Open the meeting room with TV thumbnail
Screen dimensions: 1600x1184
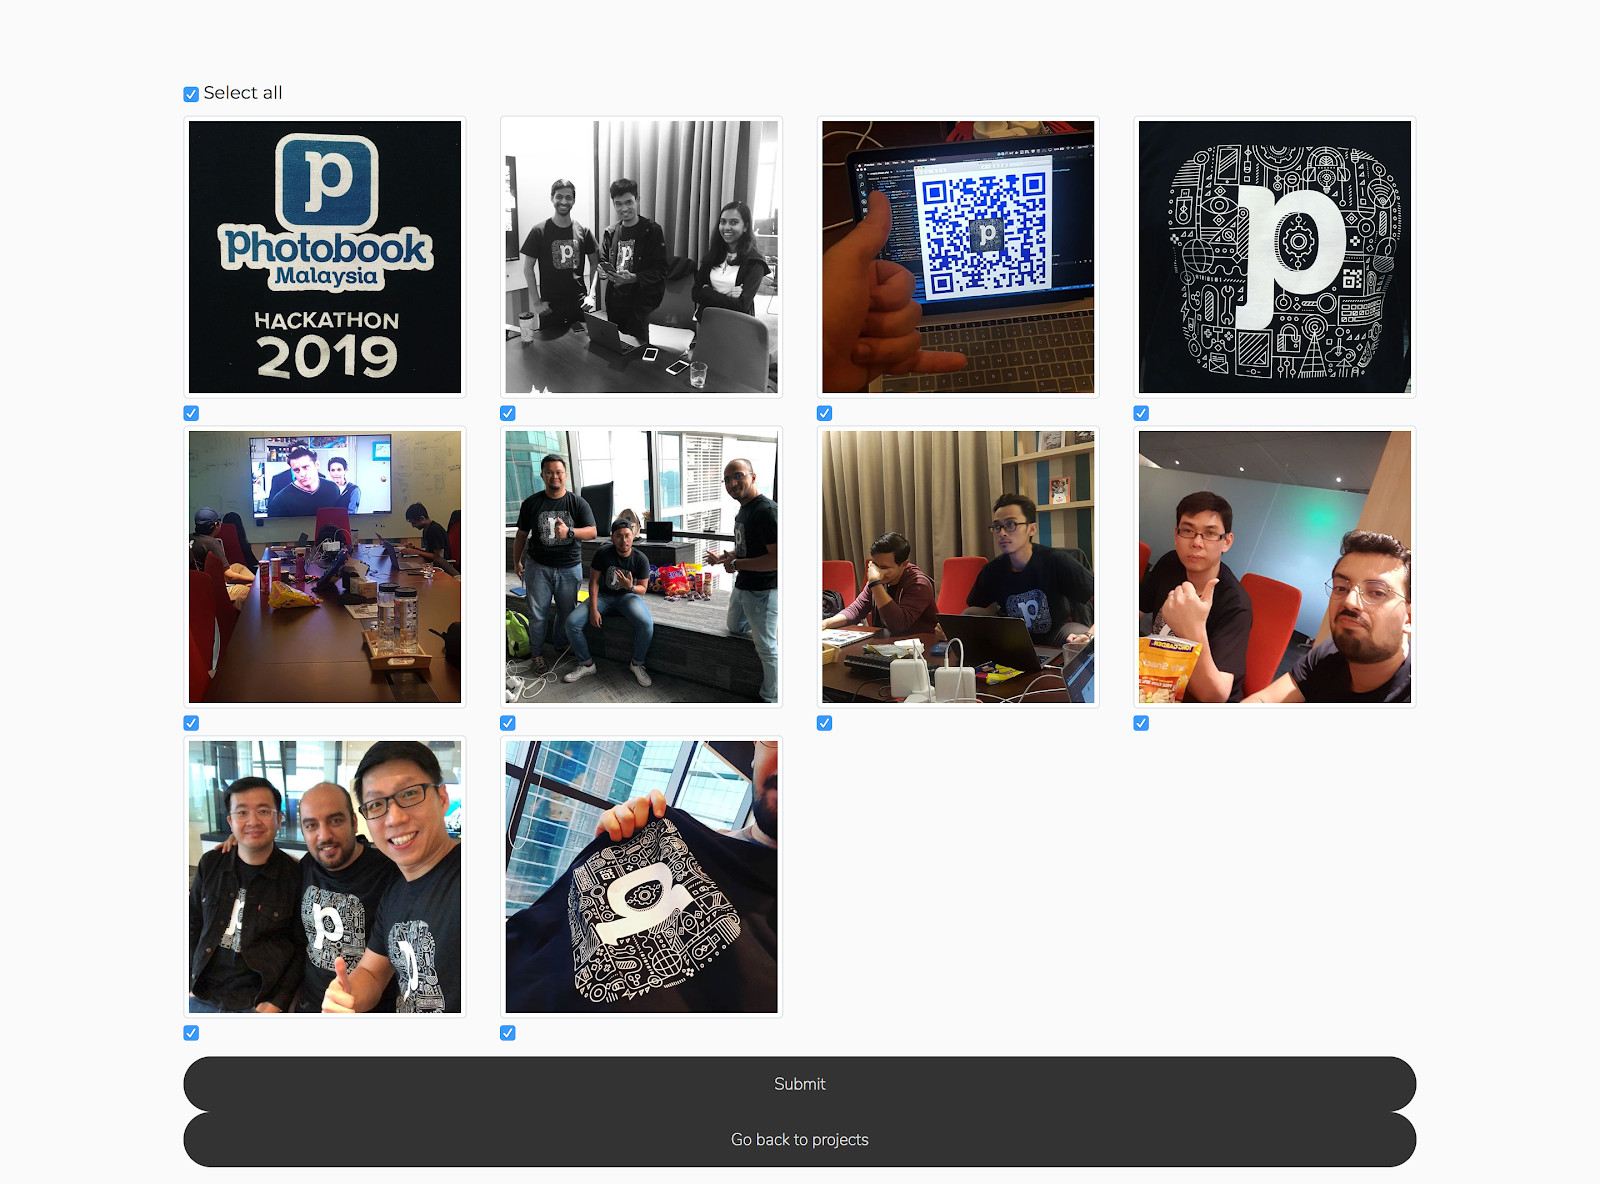coord(325,567)
